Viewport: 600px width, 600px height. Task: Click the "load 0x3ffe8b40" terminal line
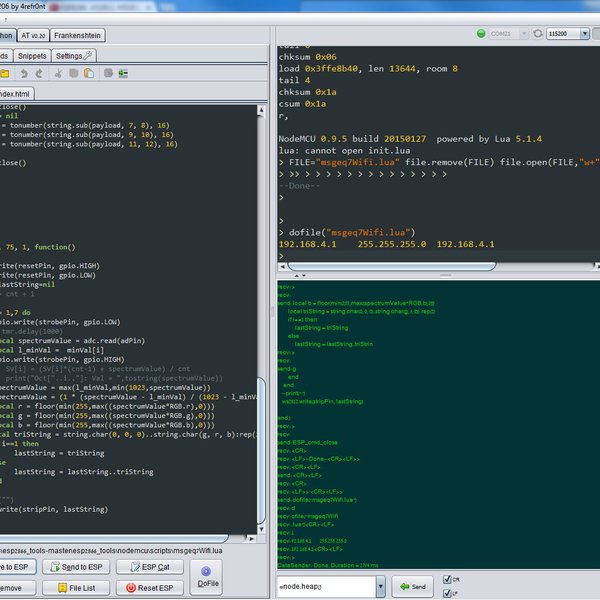point(368,68)
